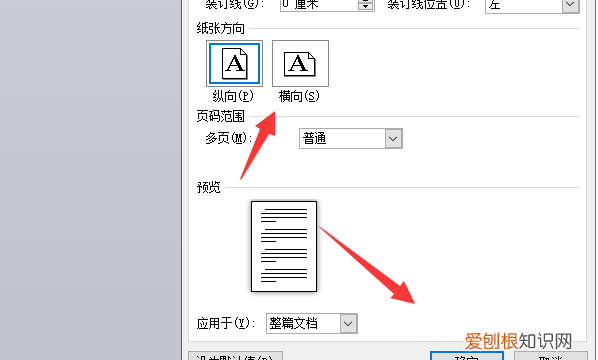Image resolution: width=598 pixels, height=360 pixels.
Task: Click the 设为默认值 button
Action: 235,356
